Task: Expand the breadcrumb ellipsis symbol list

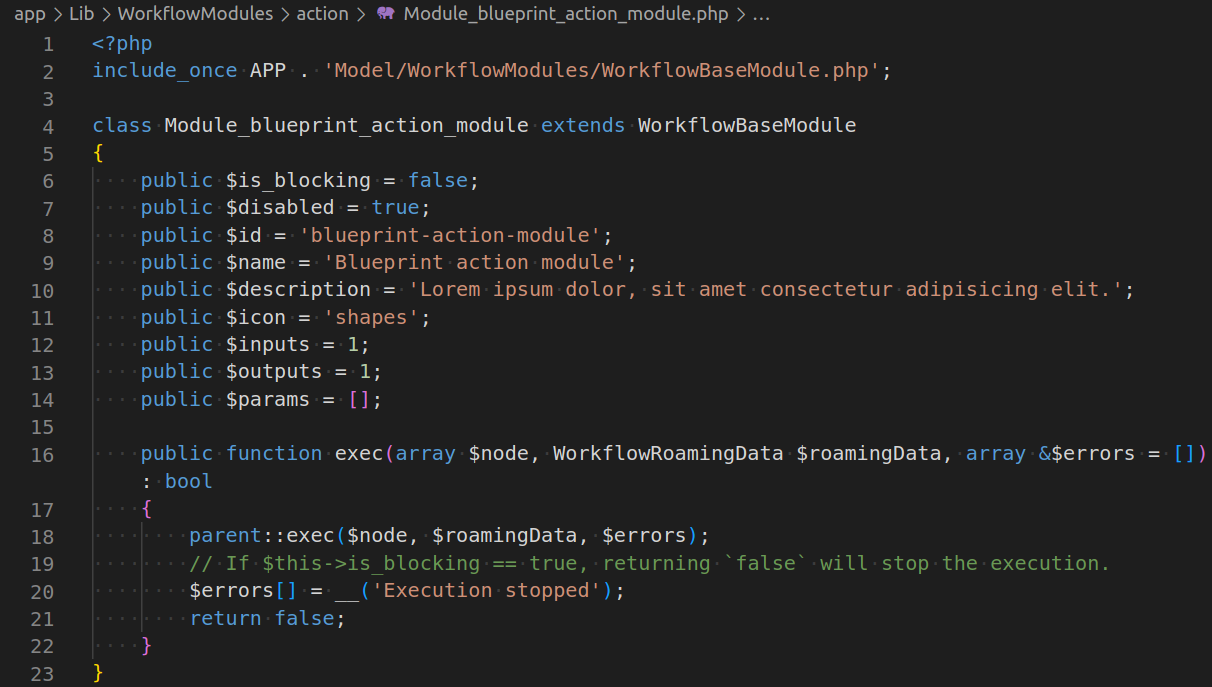Action: [x=760, y=14]
